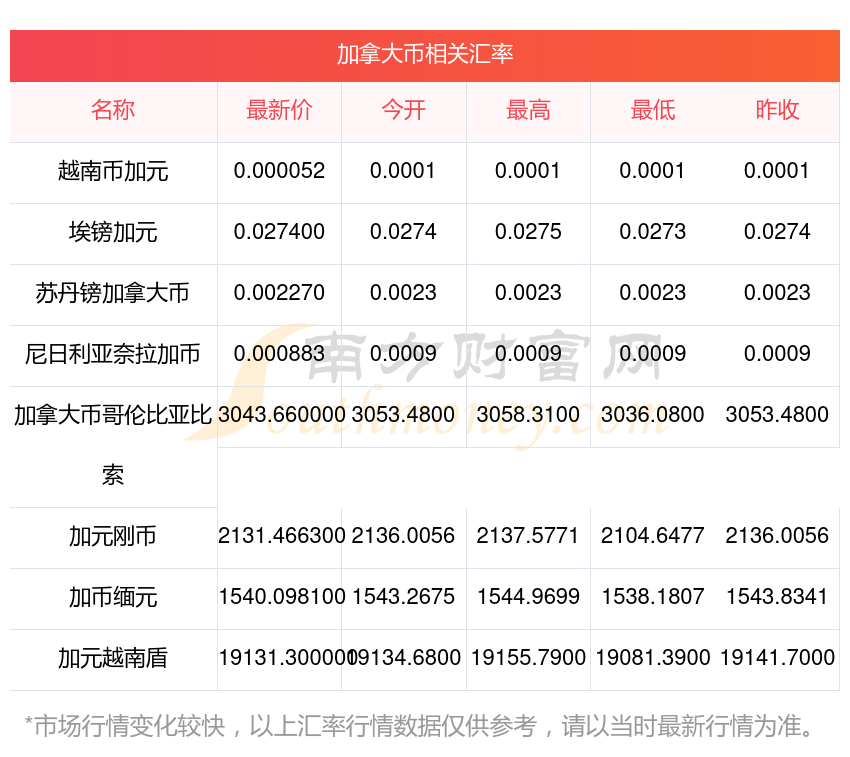The height and width of the screenshot is (757, 850).
Task: Select the latest price 3043.660000
Action: coord(281,415)
